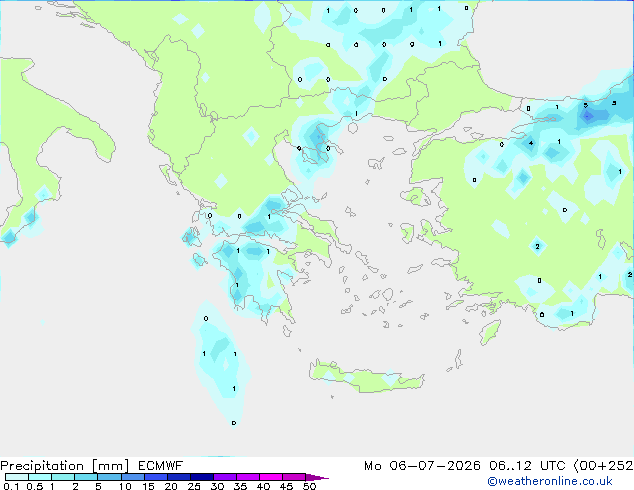Click the "4" precipitation value on the map
The image size is (634, 490).
point(530,143)
